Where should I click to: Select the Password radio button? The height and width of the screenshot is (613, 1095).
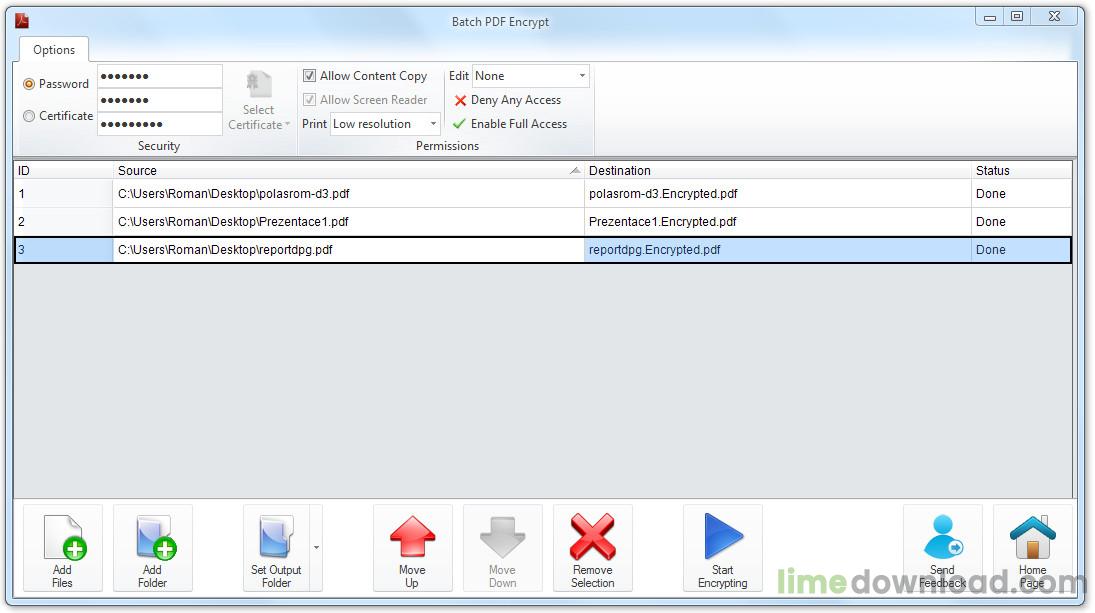coord(29,84)
